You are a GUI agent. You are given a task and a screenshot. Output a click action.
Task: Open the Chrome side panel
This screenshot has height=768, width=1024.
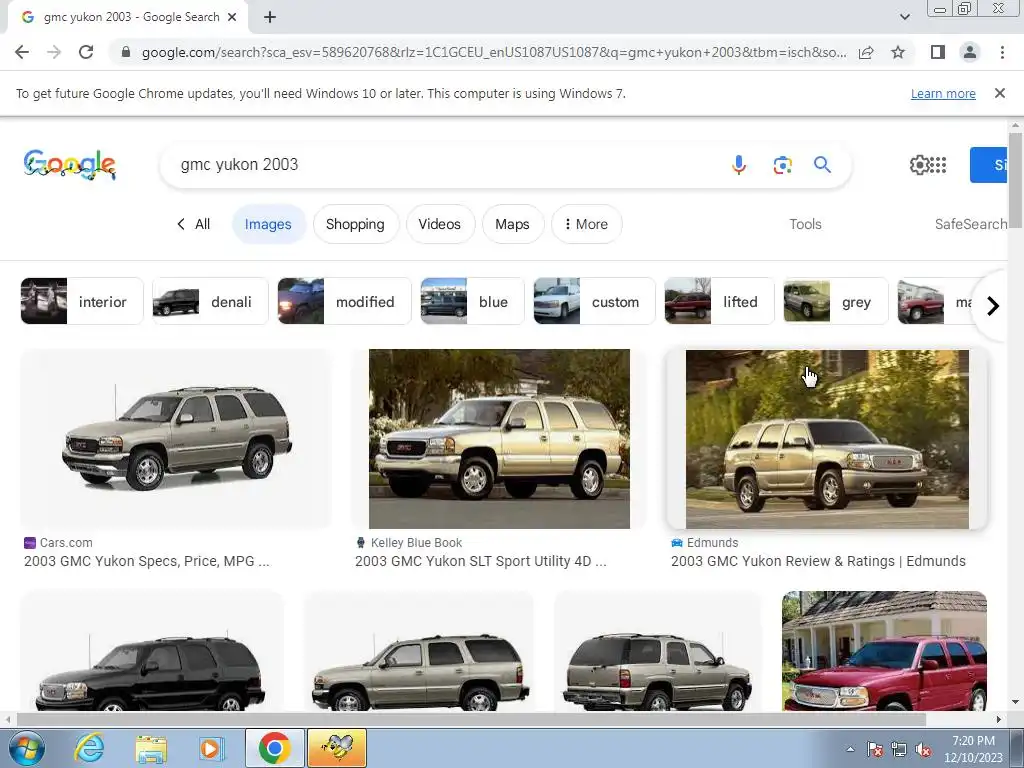tap(938, 52)
